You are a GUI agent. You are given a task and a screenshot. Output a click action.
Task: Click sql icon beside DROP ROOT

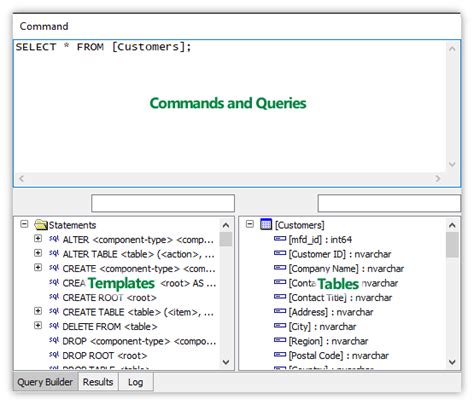54,355
